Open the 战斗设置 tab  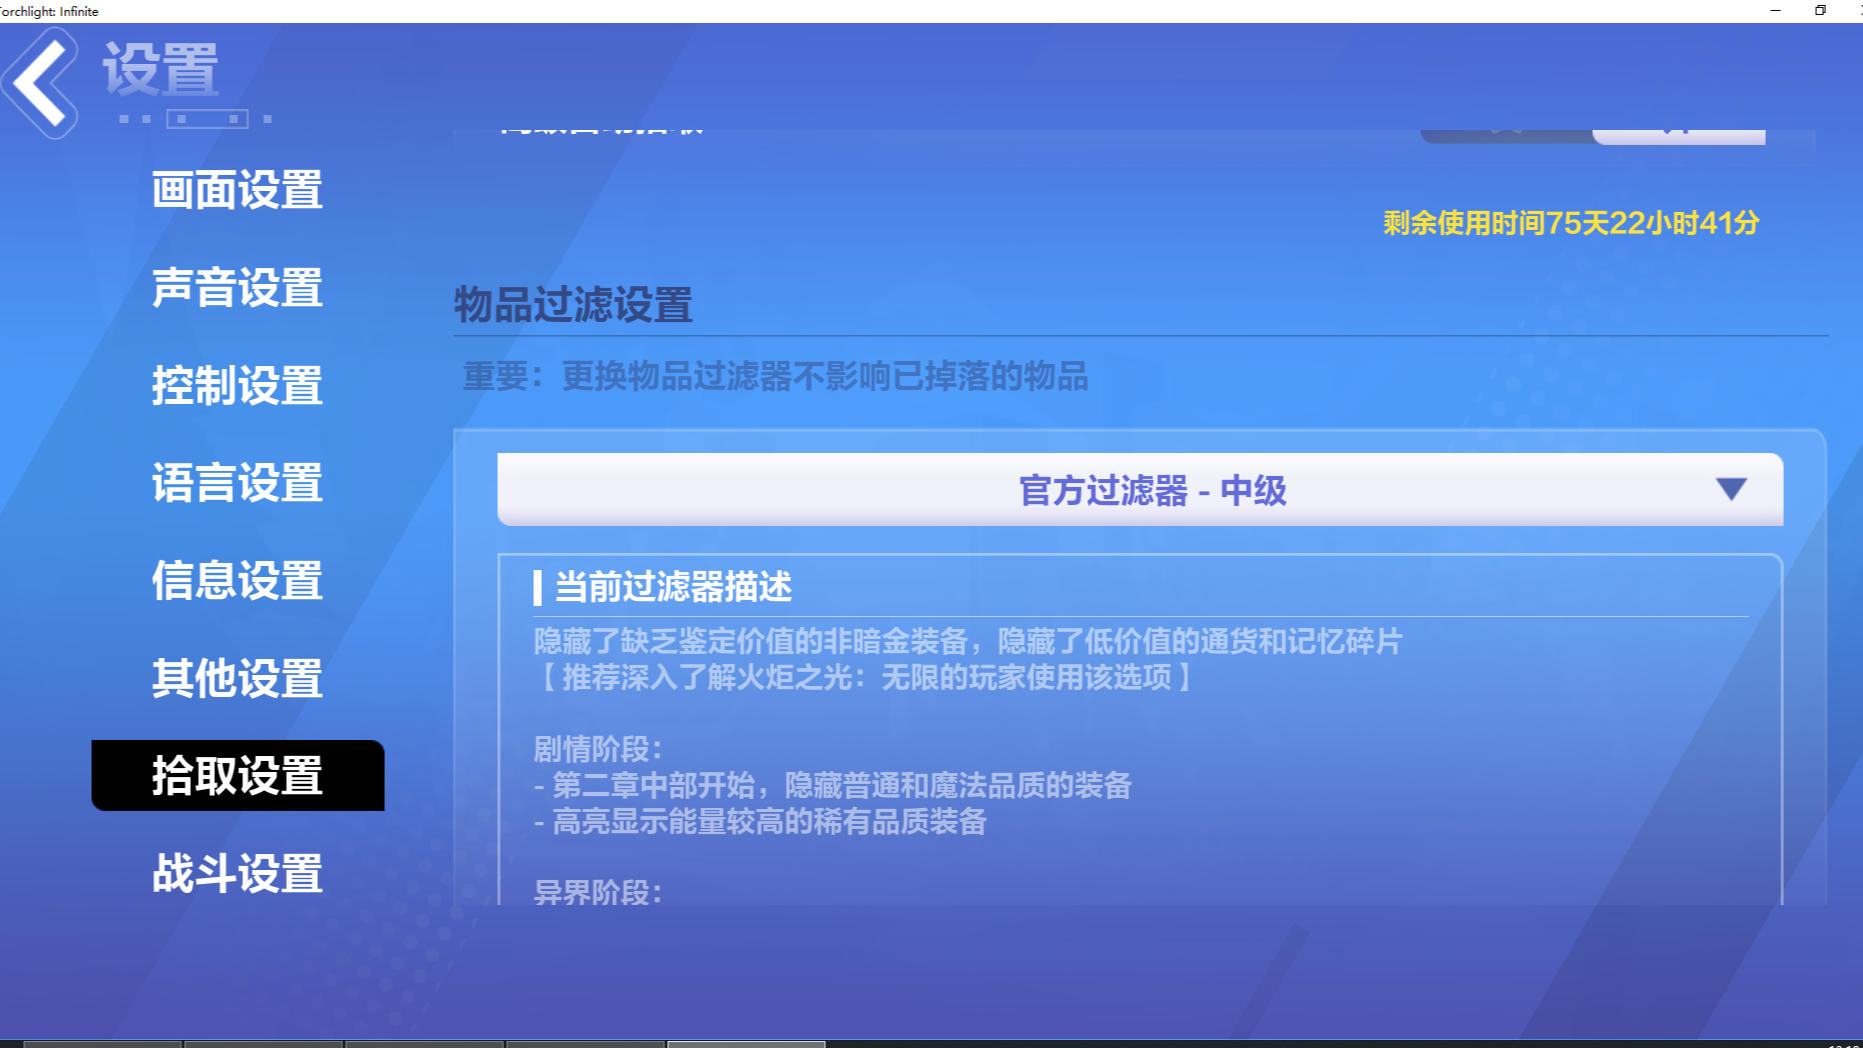(x=237, y=873)
